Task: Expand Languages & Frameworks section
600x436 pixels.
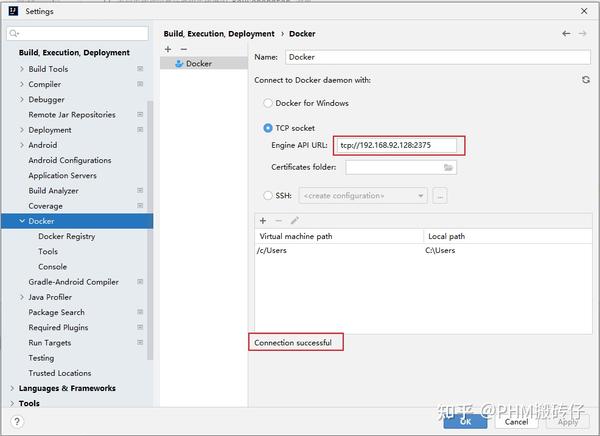Action: tap(12, 388)
